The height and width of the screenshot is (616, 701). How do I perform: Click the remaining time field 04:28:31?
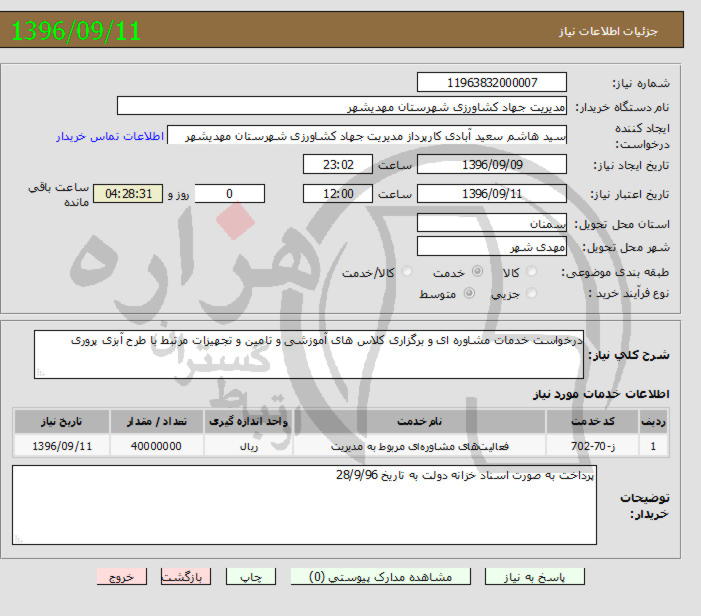(128, 194)
